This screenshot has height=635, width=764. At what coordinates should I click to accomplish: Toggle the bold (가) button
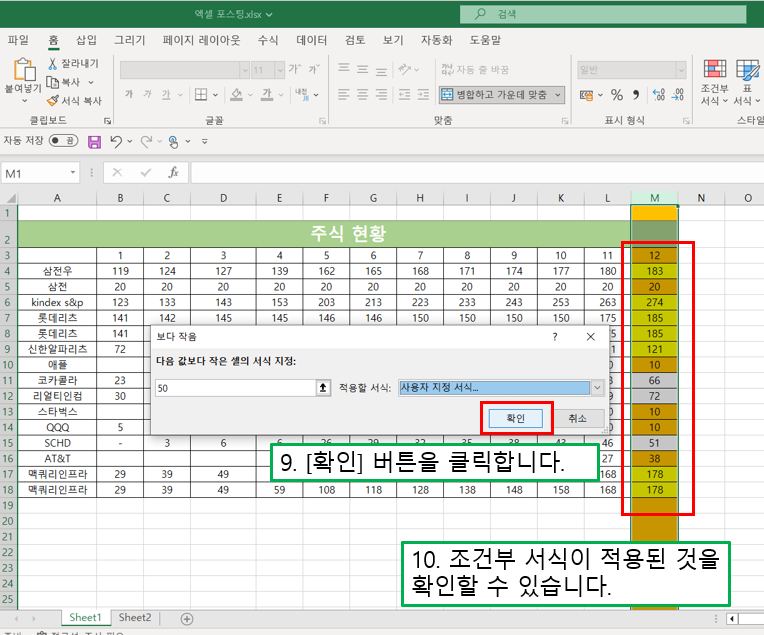click(x=129, y=94)
